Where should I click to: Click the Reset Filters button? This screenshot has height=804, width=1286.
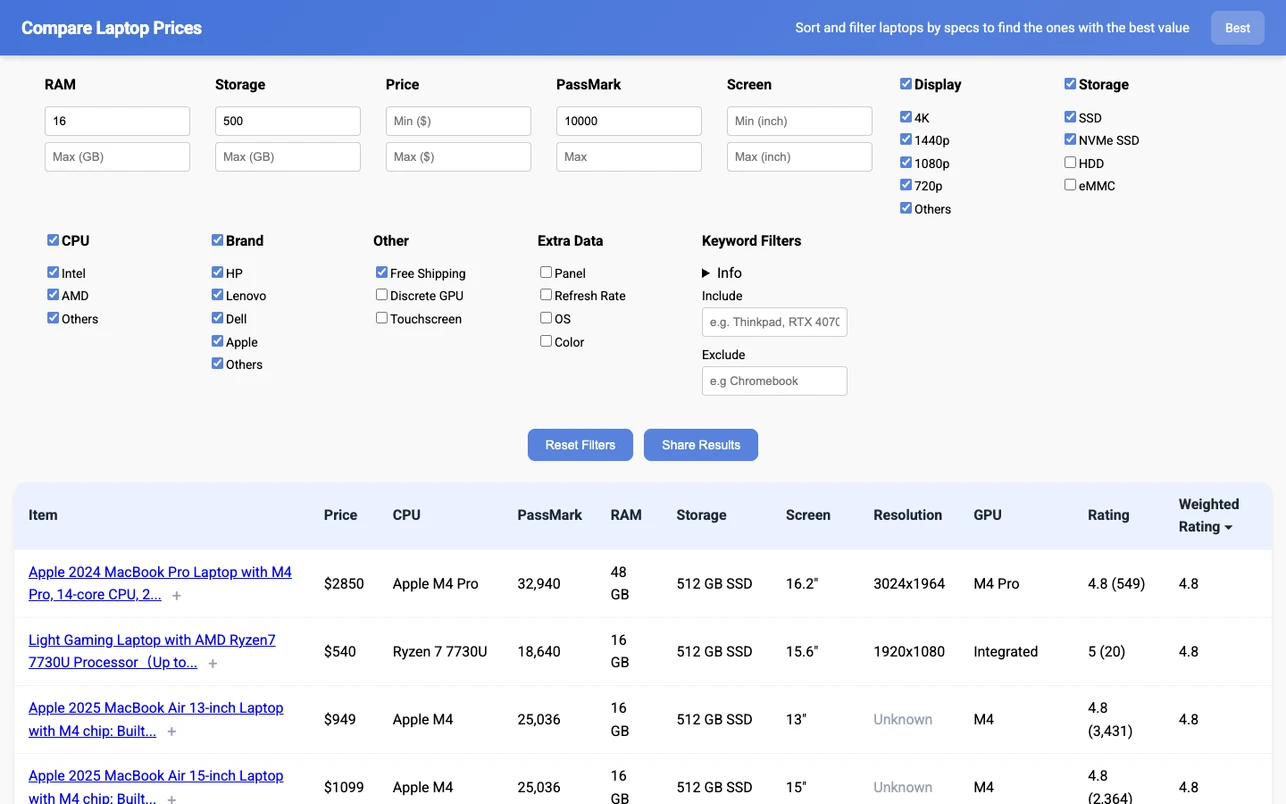click(x=580, y=445)
